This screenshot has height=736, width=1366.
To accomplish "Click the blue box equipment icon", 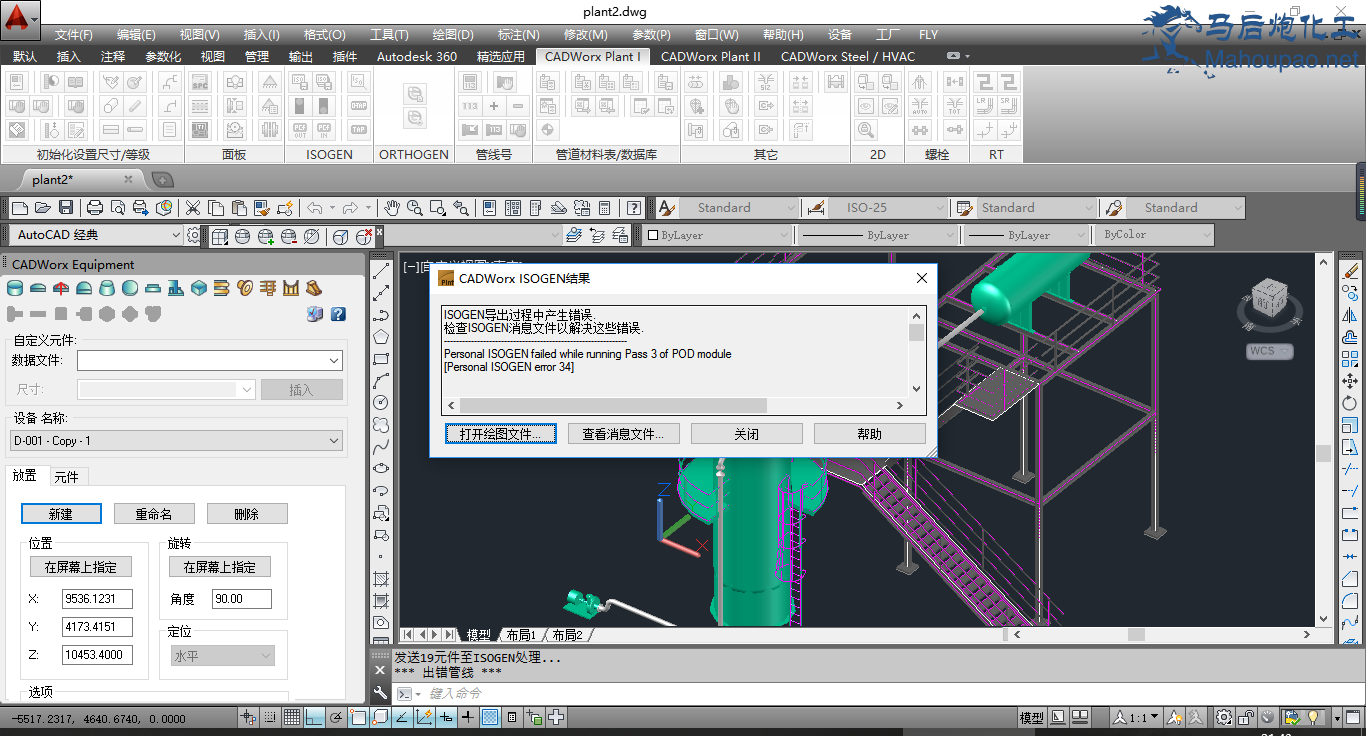I will 199,288.
